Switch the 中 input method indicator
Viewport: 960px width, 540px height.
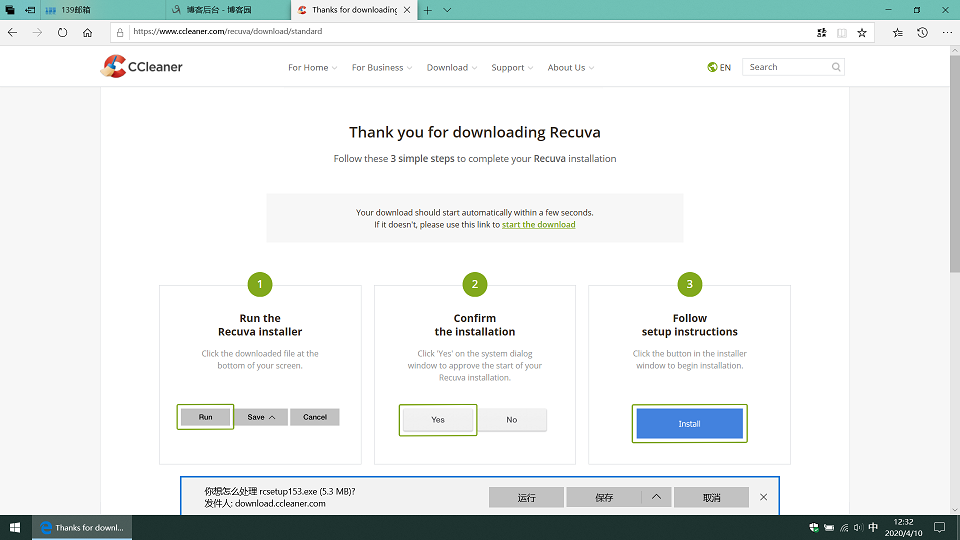pyautogui.click(x=873, y=527)
